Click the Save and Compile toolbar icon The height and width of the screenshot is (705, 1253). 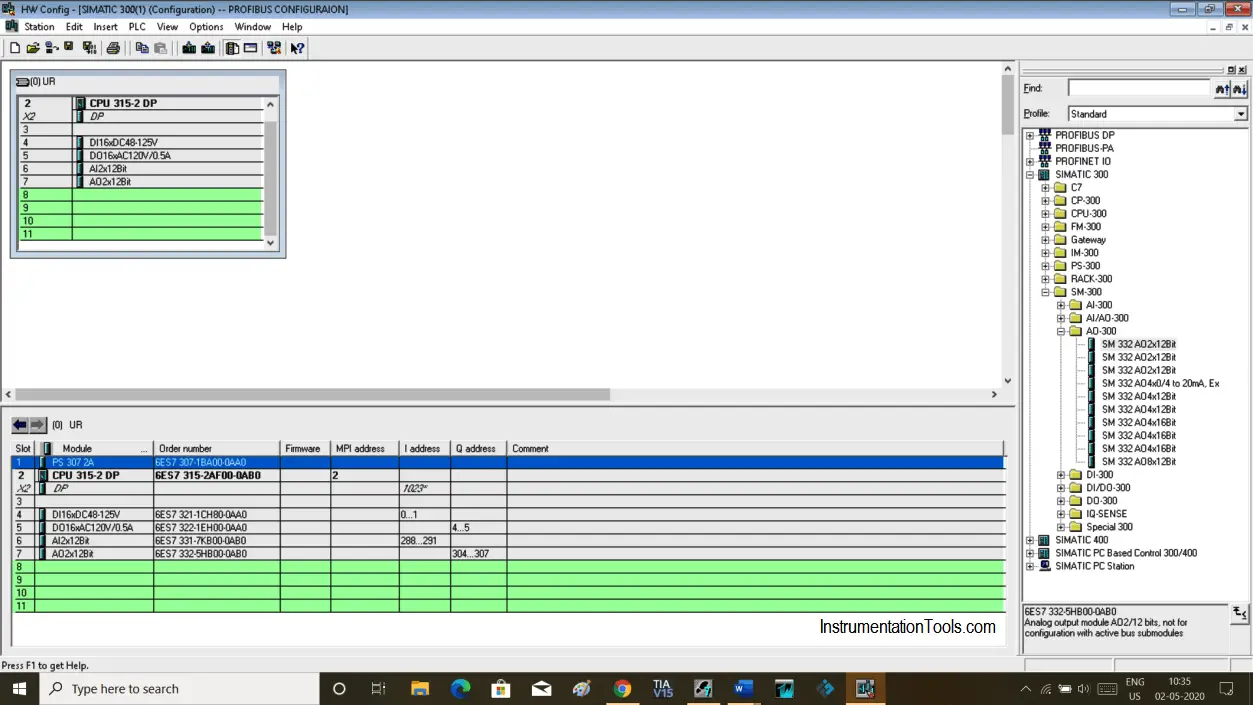click(89, 48)
